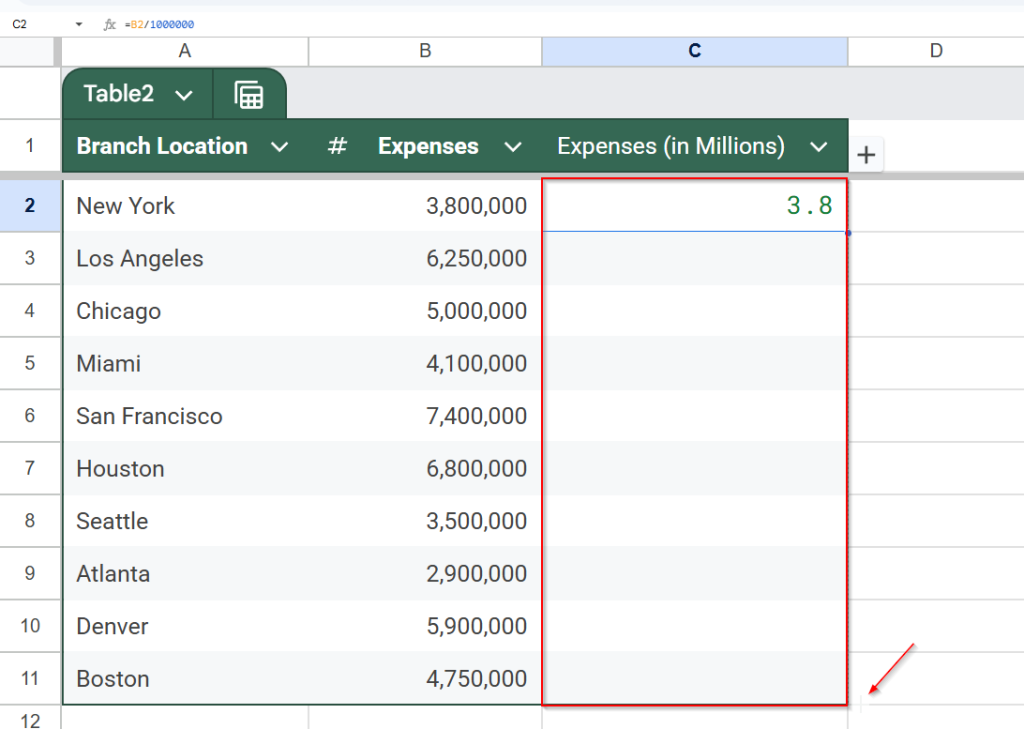1024x729 pixels.
Task: Click the Table2 tab label
Action: 119,94
